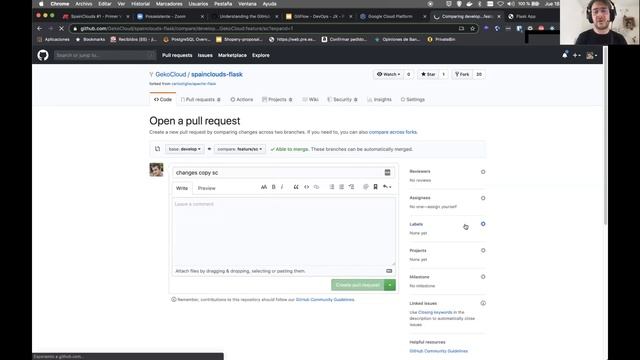Open the GekoCloud owner link
The height and width of the screenshot is (360, 640).
171,74
